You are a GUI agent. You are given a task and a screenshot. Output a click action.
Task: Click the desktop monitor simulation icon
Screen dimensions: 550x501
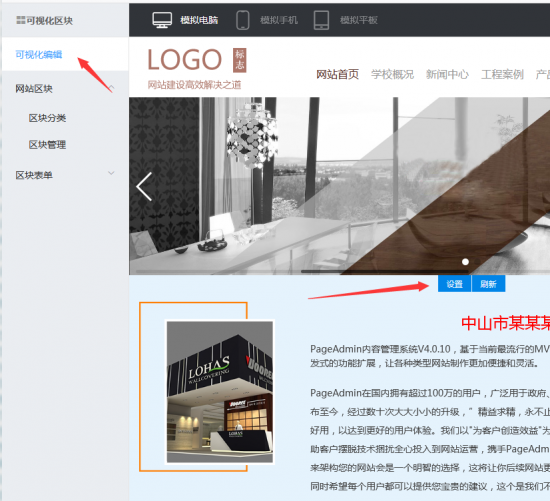coord(162,20)
